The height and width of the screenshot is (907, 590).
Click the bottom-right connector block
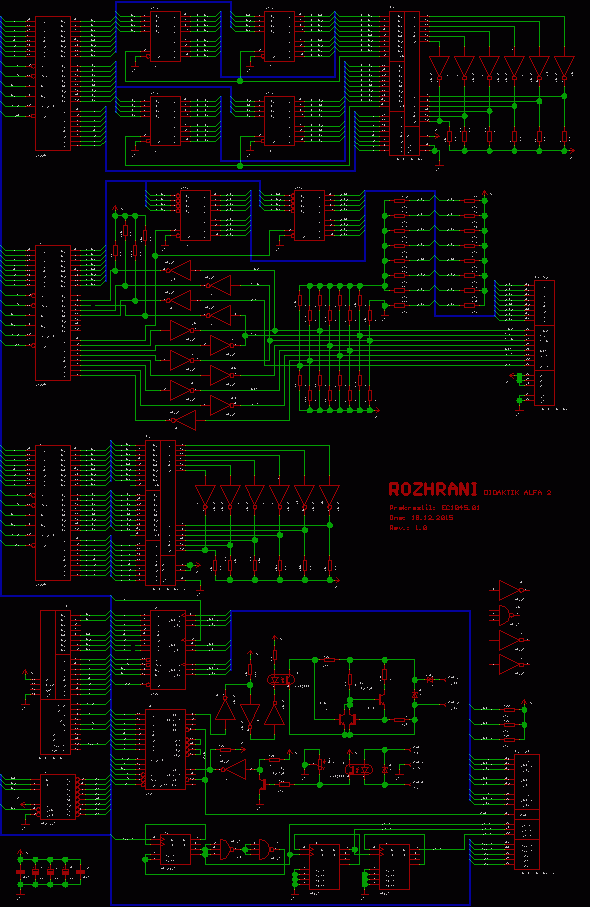[x=527, y=812]
